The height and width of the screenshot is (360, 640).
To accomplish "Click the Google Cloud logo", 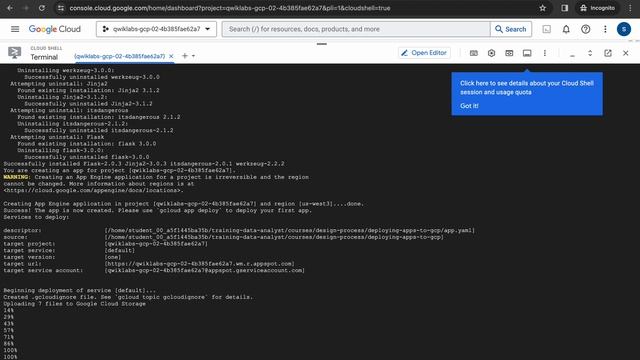I will [55, 29].
